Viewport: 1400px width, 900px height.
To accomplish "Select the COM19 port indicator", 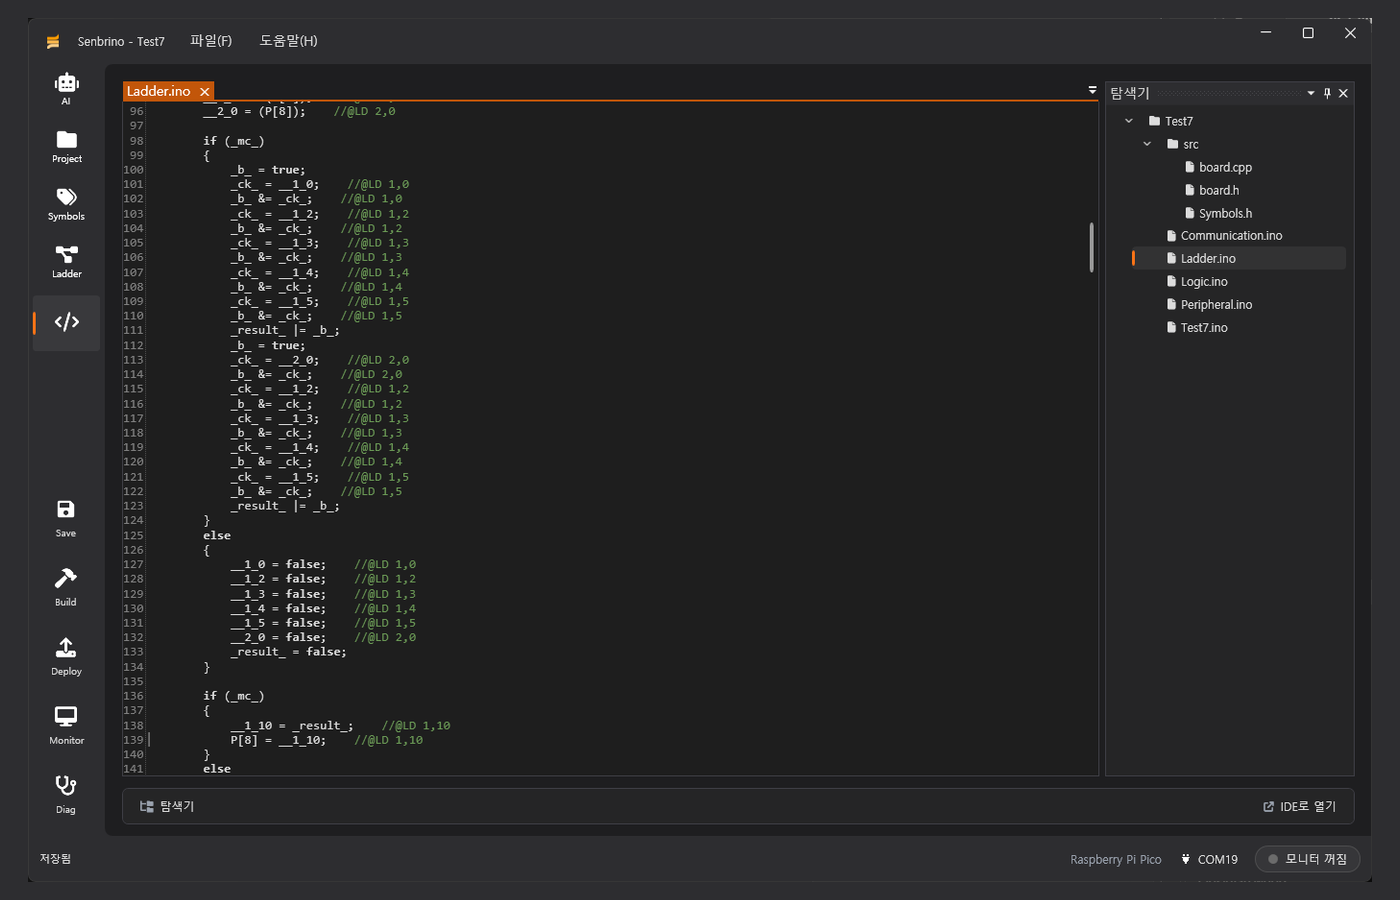I will [1209, 859].
